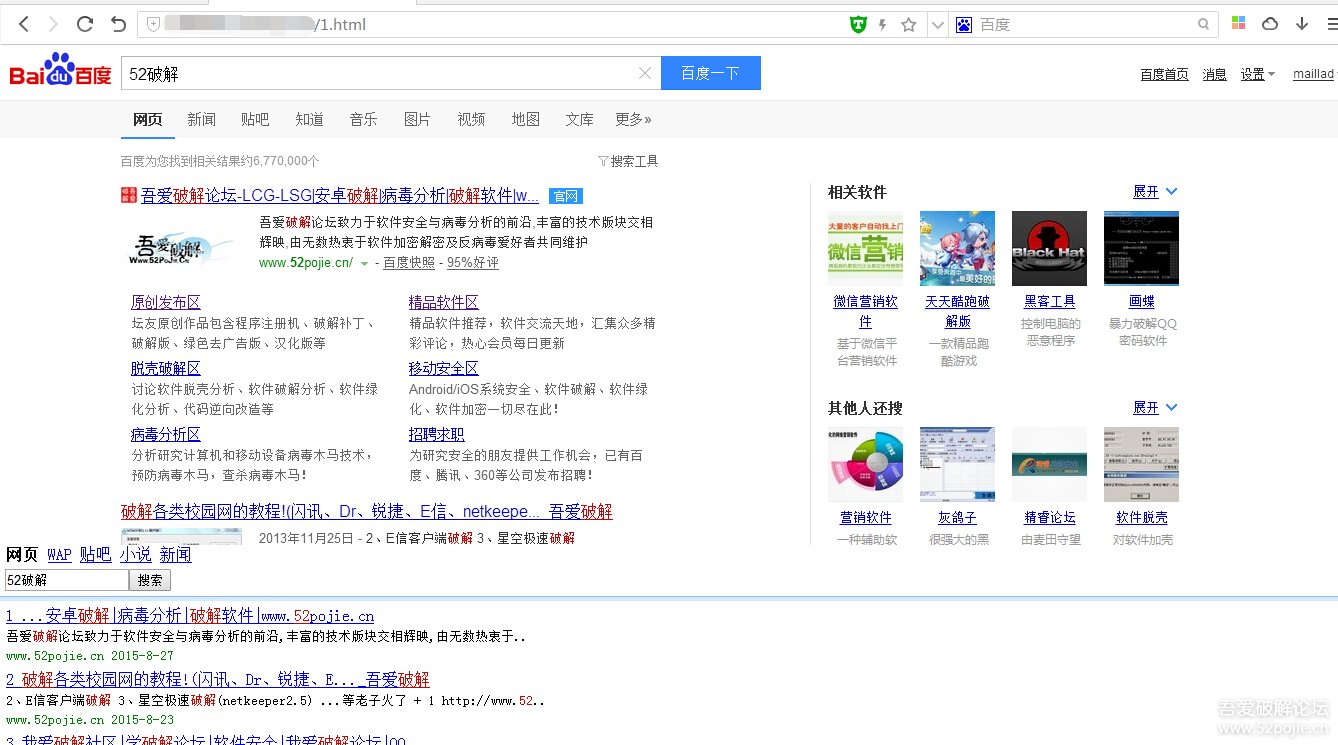
Task: Open the 原创发布区 sublink
Action: 166,302
